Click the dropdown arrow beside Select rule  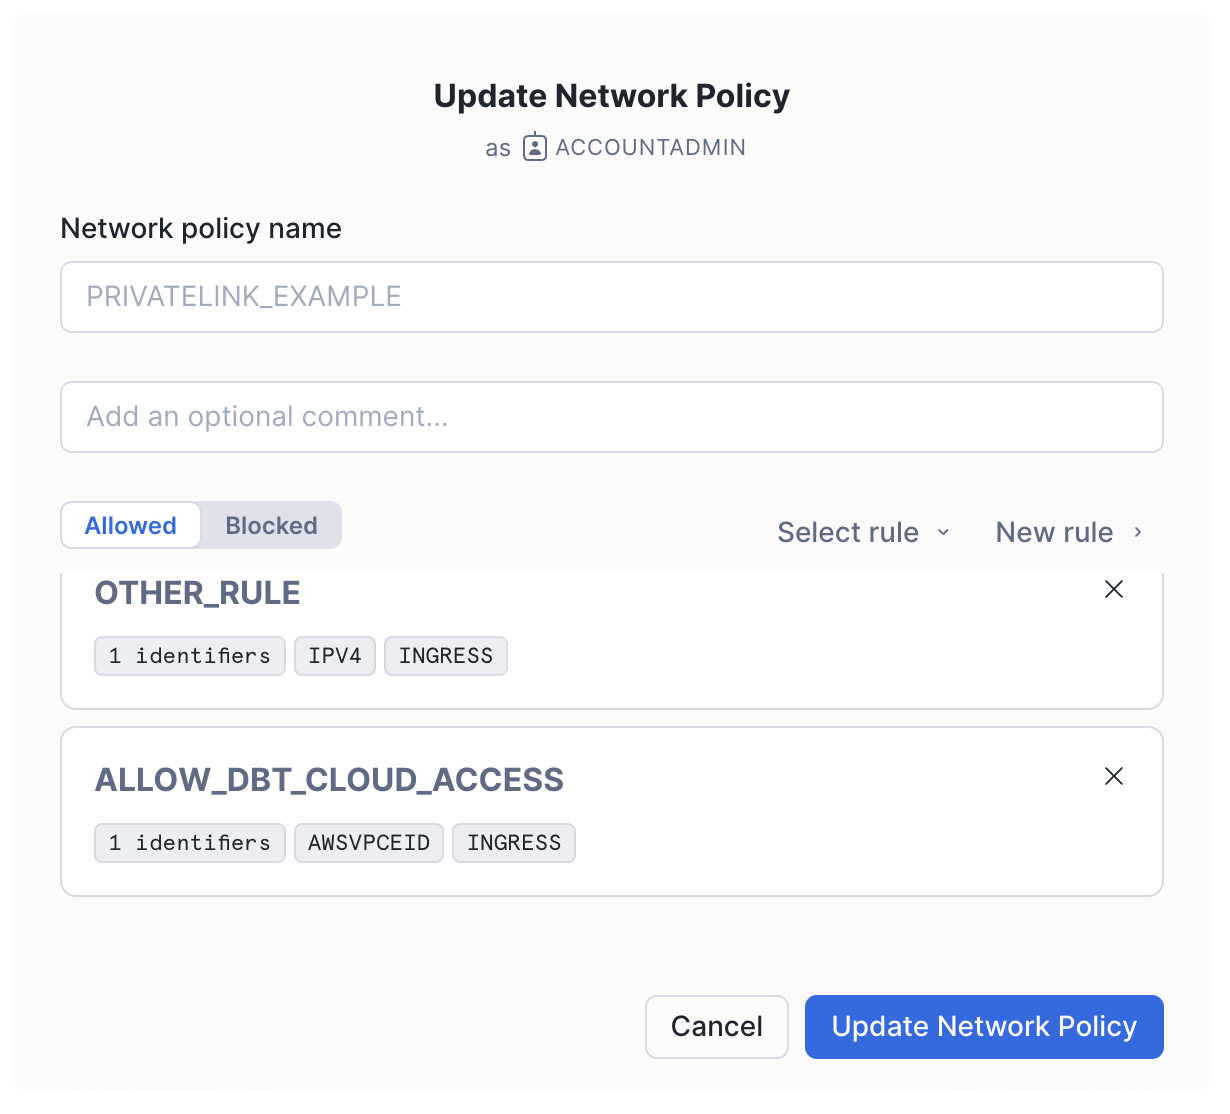(942, 533)
